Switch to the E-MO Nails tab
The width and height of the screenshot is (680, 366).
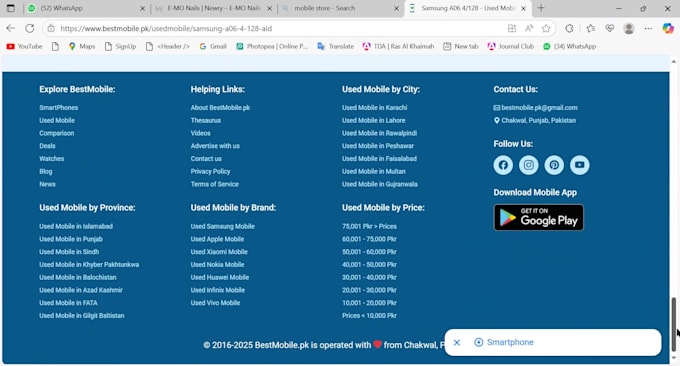click(x=214, y=8)
